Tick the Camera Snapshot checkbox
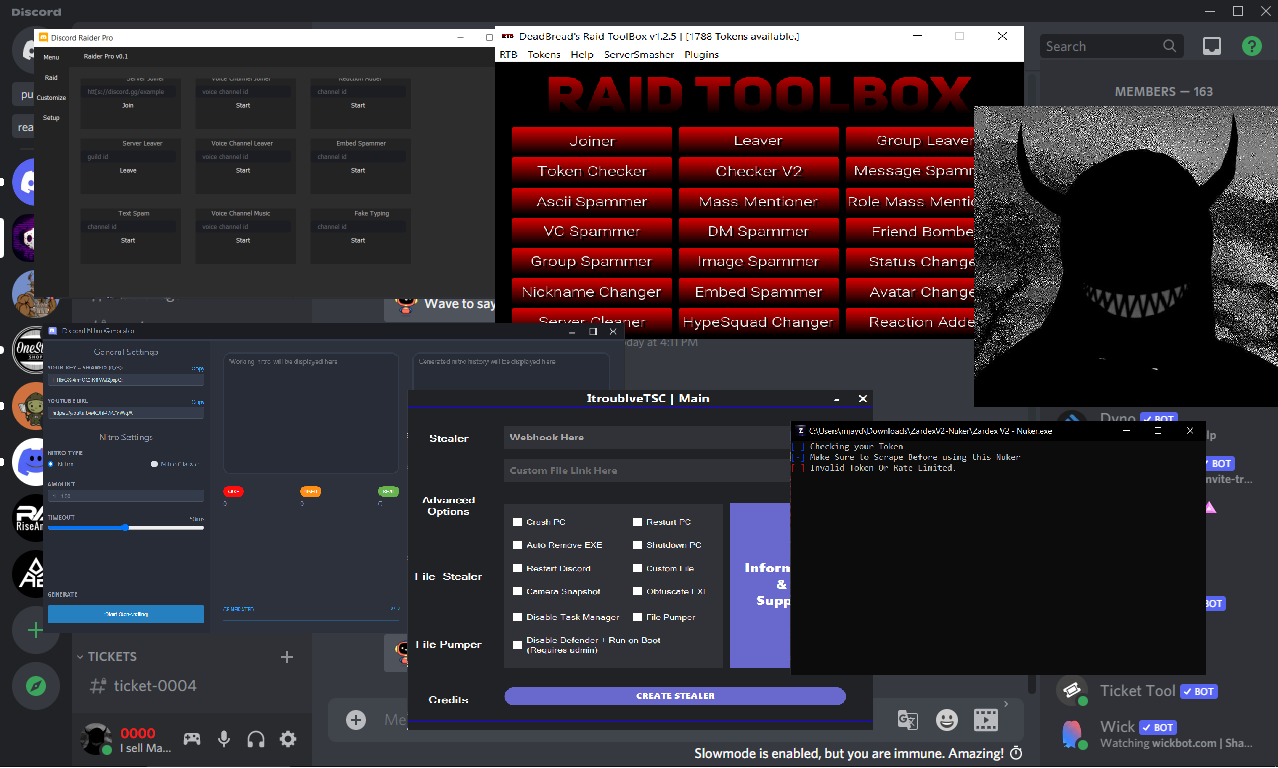Screen dimensions: 1278x768 click(517, 592)
